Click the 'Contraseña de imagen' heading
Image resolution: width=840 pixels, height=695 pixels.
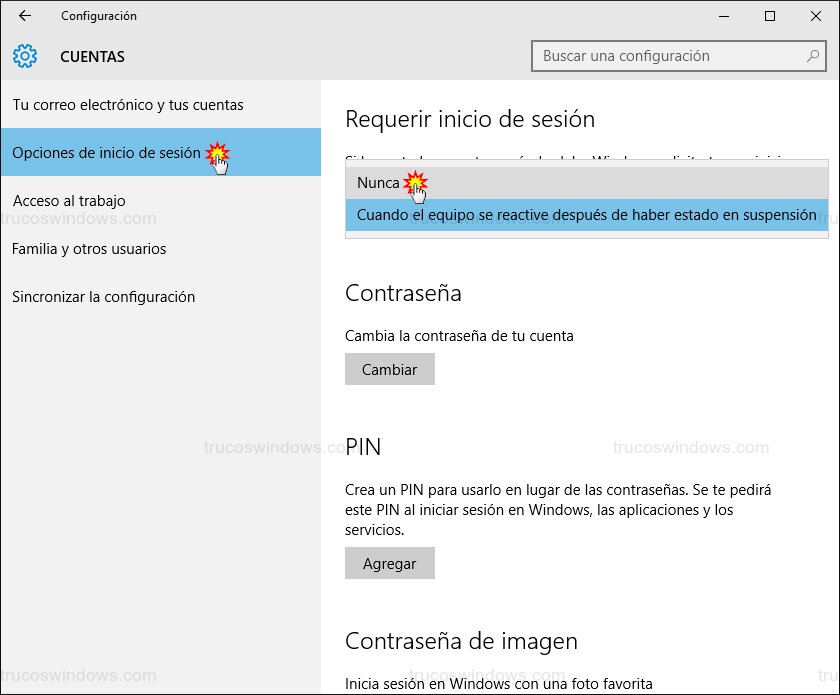[x=461, y=640]
